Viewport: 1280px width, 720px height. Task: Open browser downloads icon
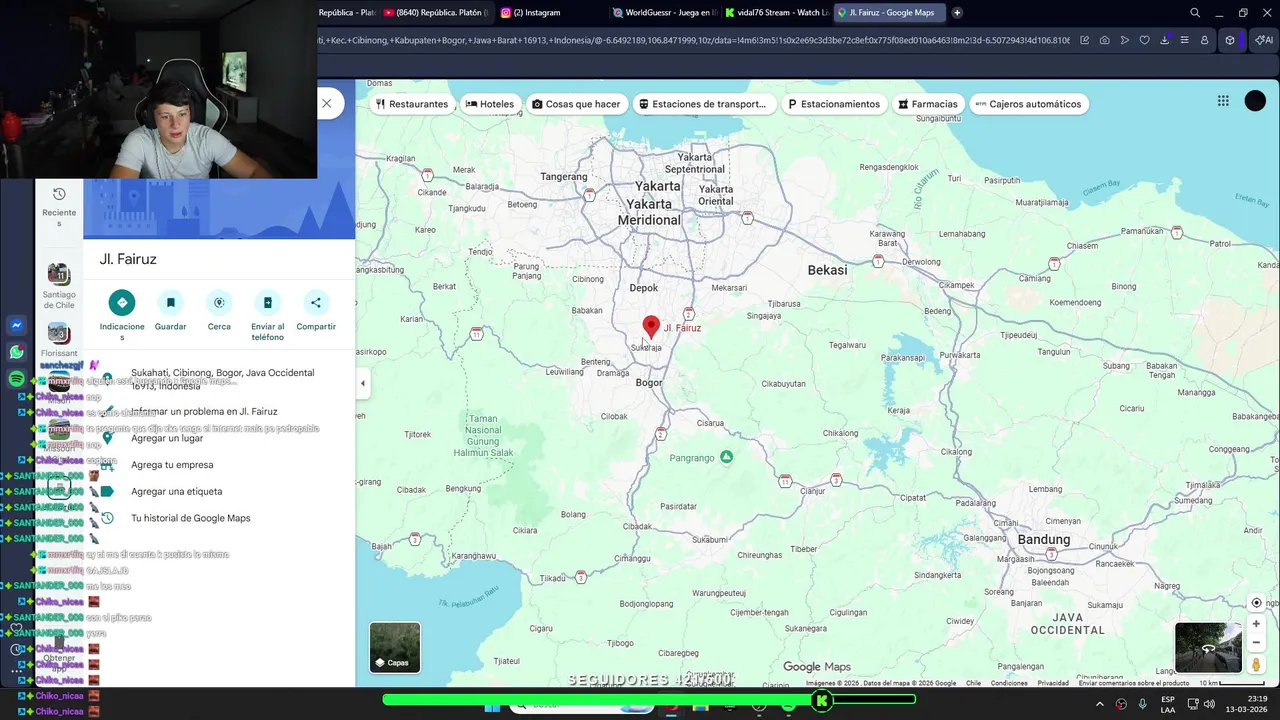point(1164,40)
